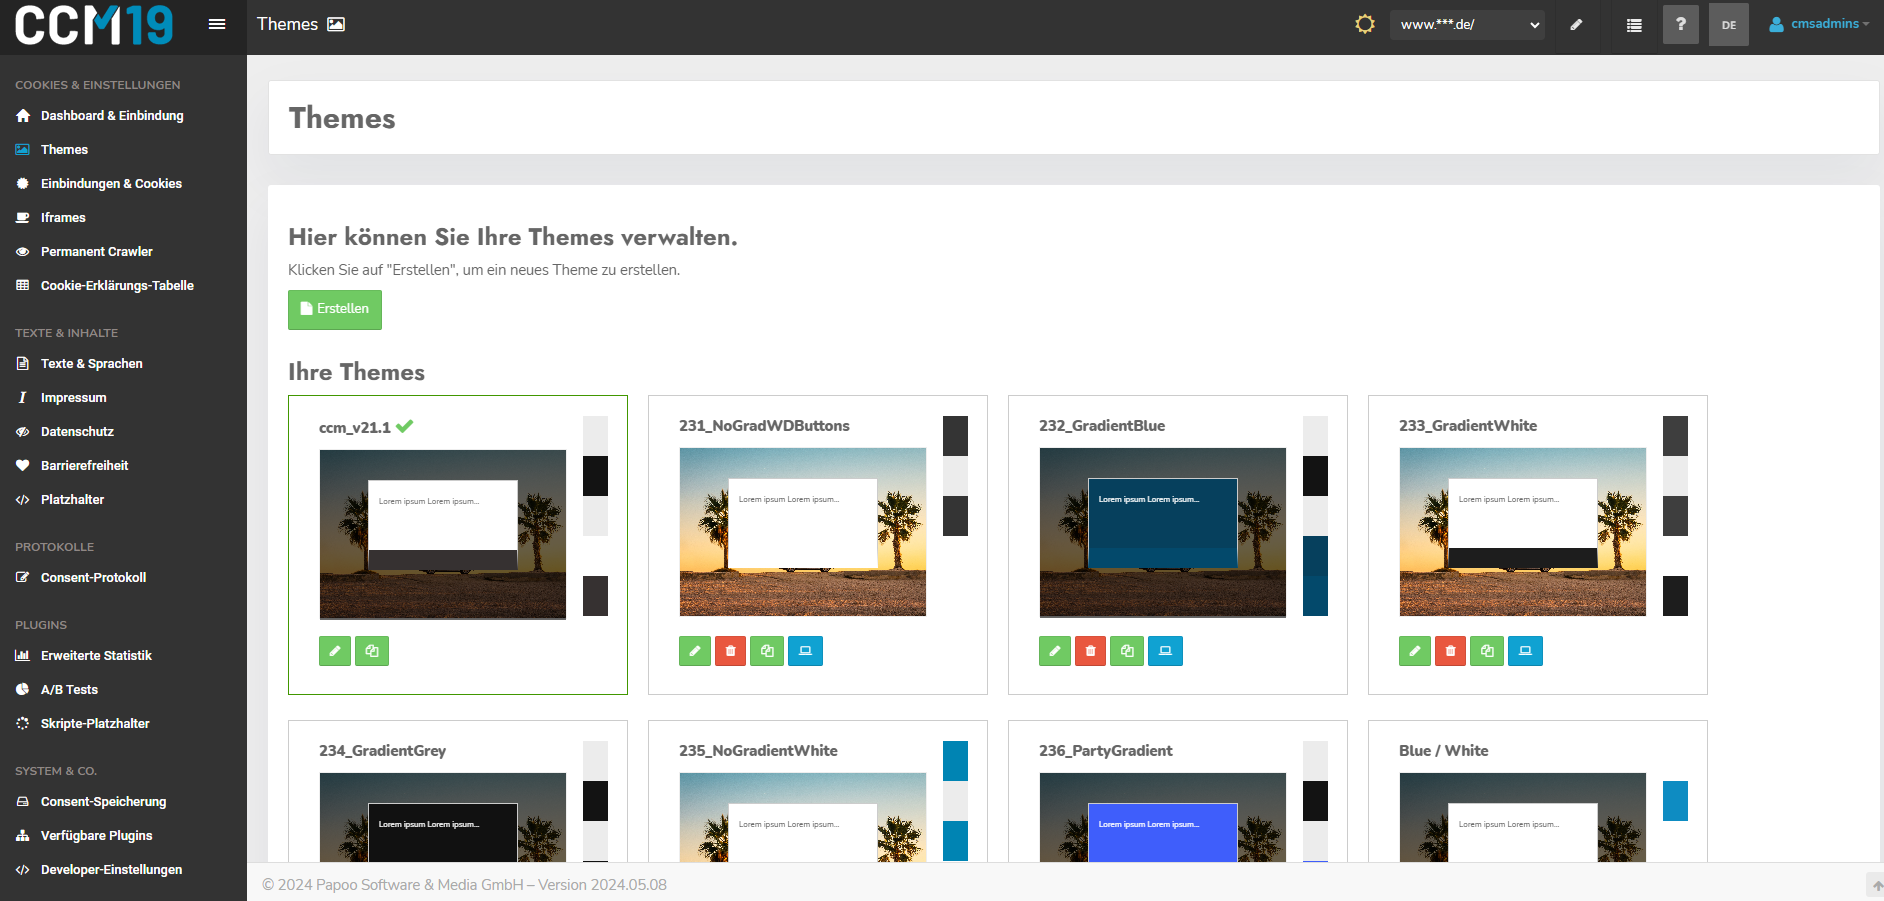
Task: Edit the 232_GradientBlue theme
Action: pos(1055,651)
